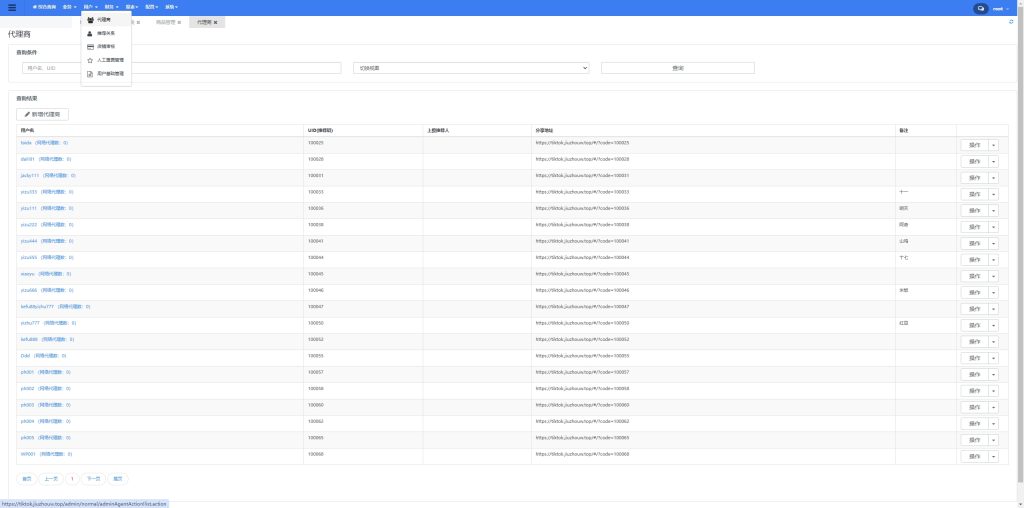
Task: Close the 商品管理 tab with its X
Action: tap(179, 22)
